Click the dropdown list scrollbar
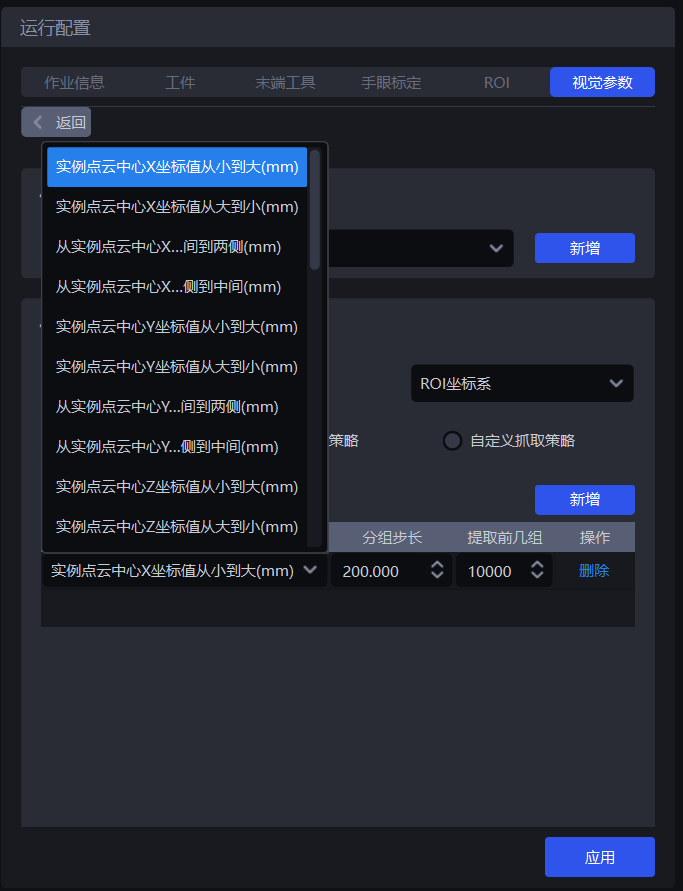Image resolution: width=683 pixels, height=891 pixels. click(315, 210)
